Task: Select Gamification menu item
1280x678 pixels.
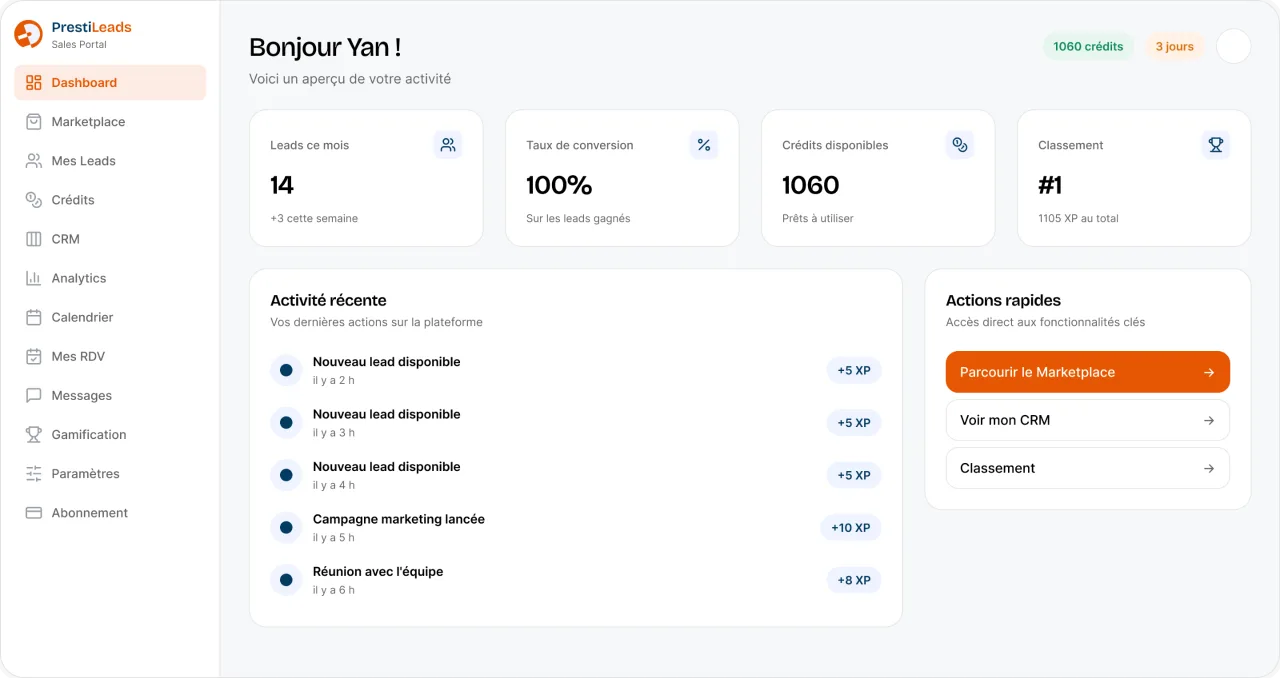Action: [110, 434]
